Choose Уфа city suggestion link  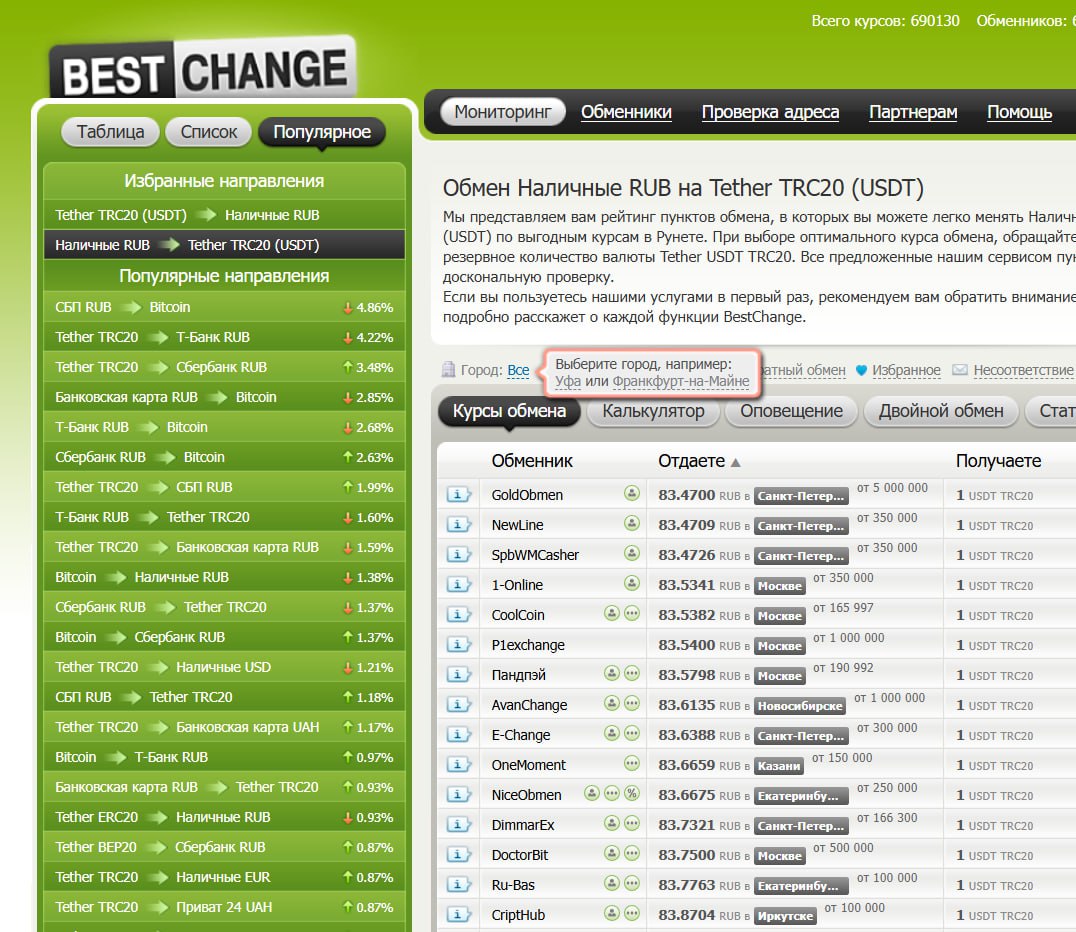pos(568,381)
